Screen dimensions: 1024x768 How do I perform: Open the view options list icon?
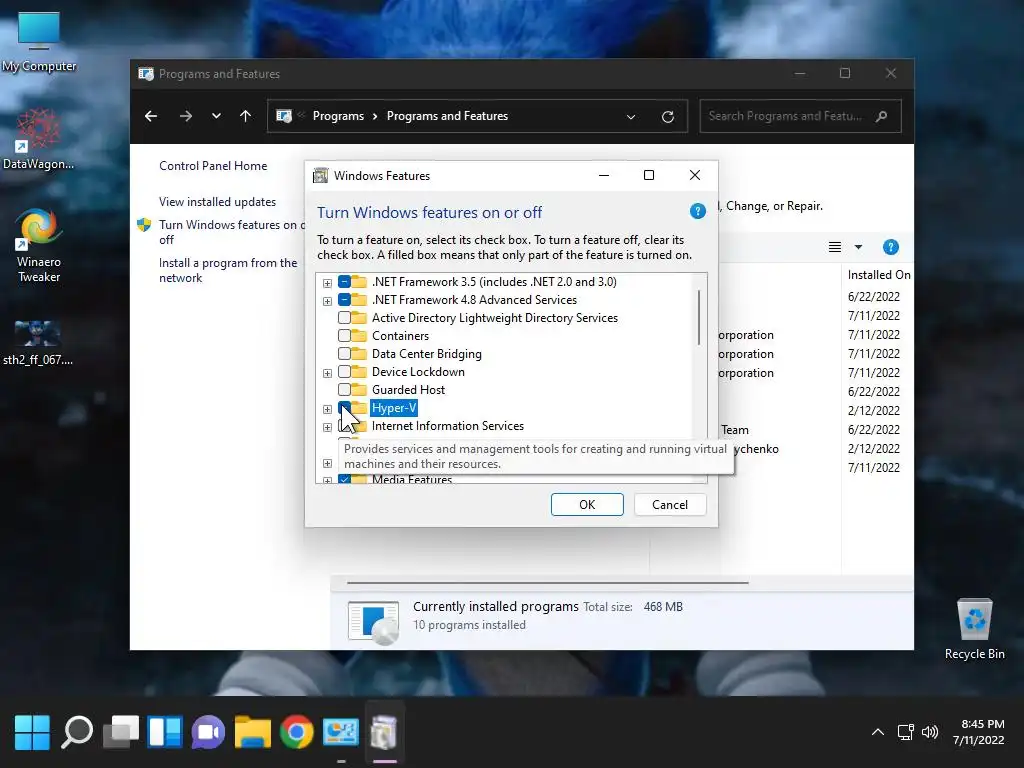click(835, 247)
